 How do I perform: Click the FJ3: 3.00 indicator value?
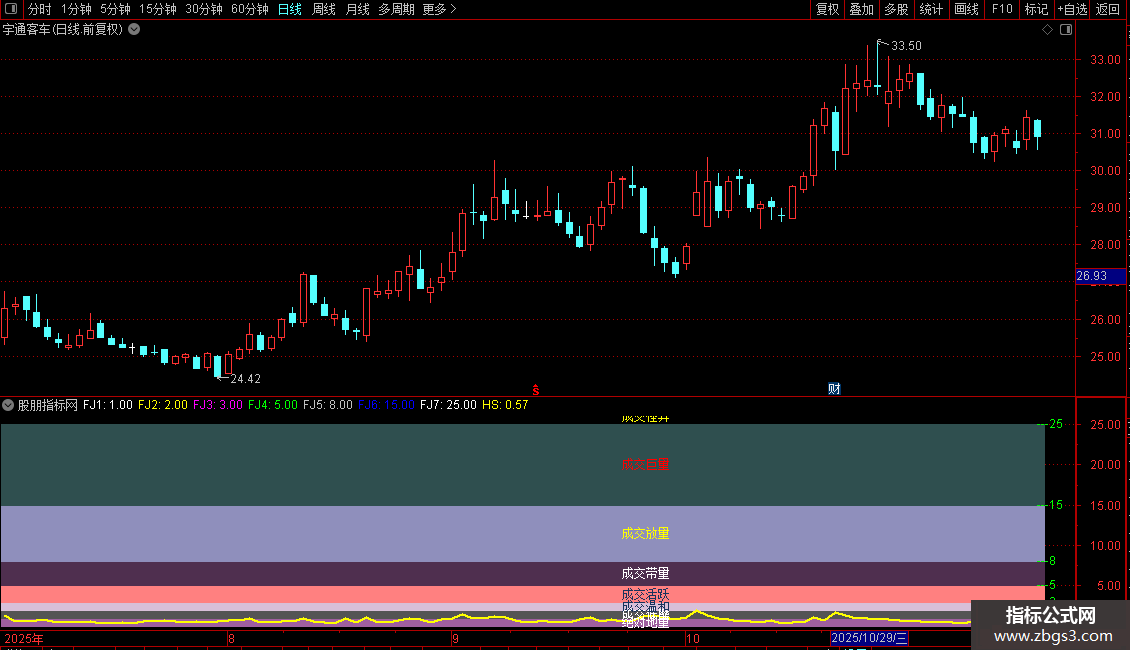(218, 405)
